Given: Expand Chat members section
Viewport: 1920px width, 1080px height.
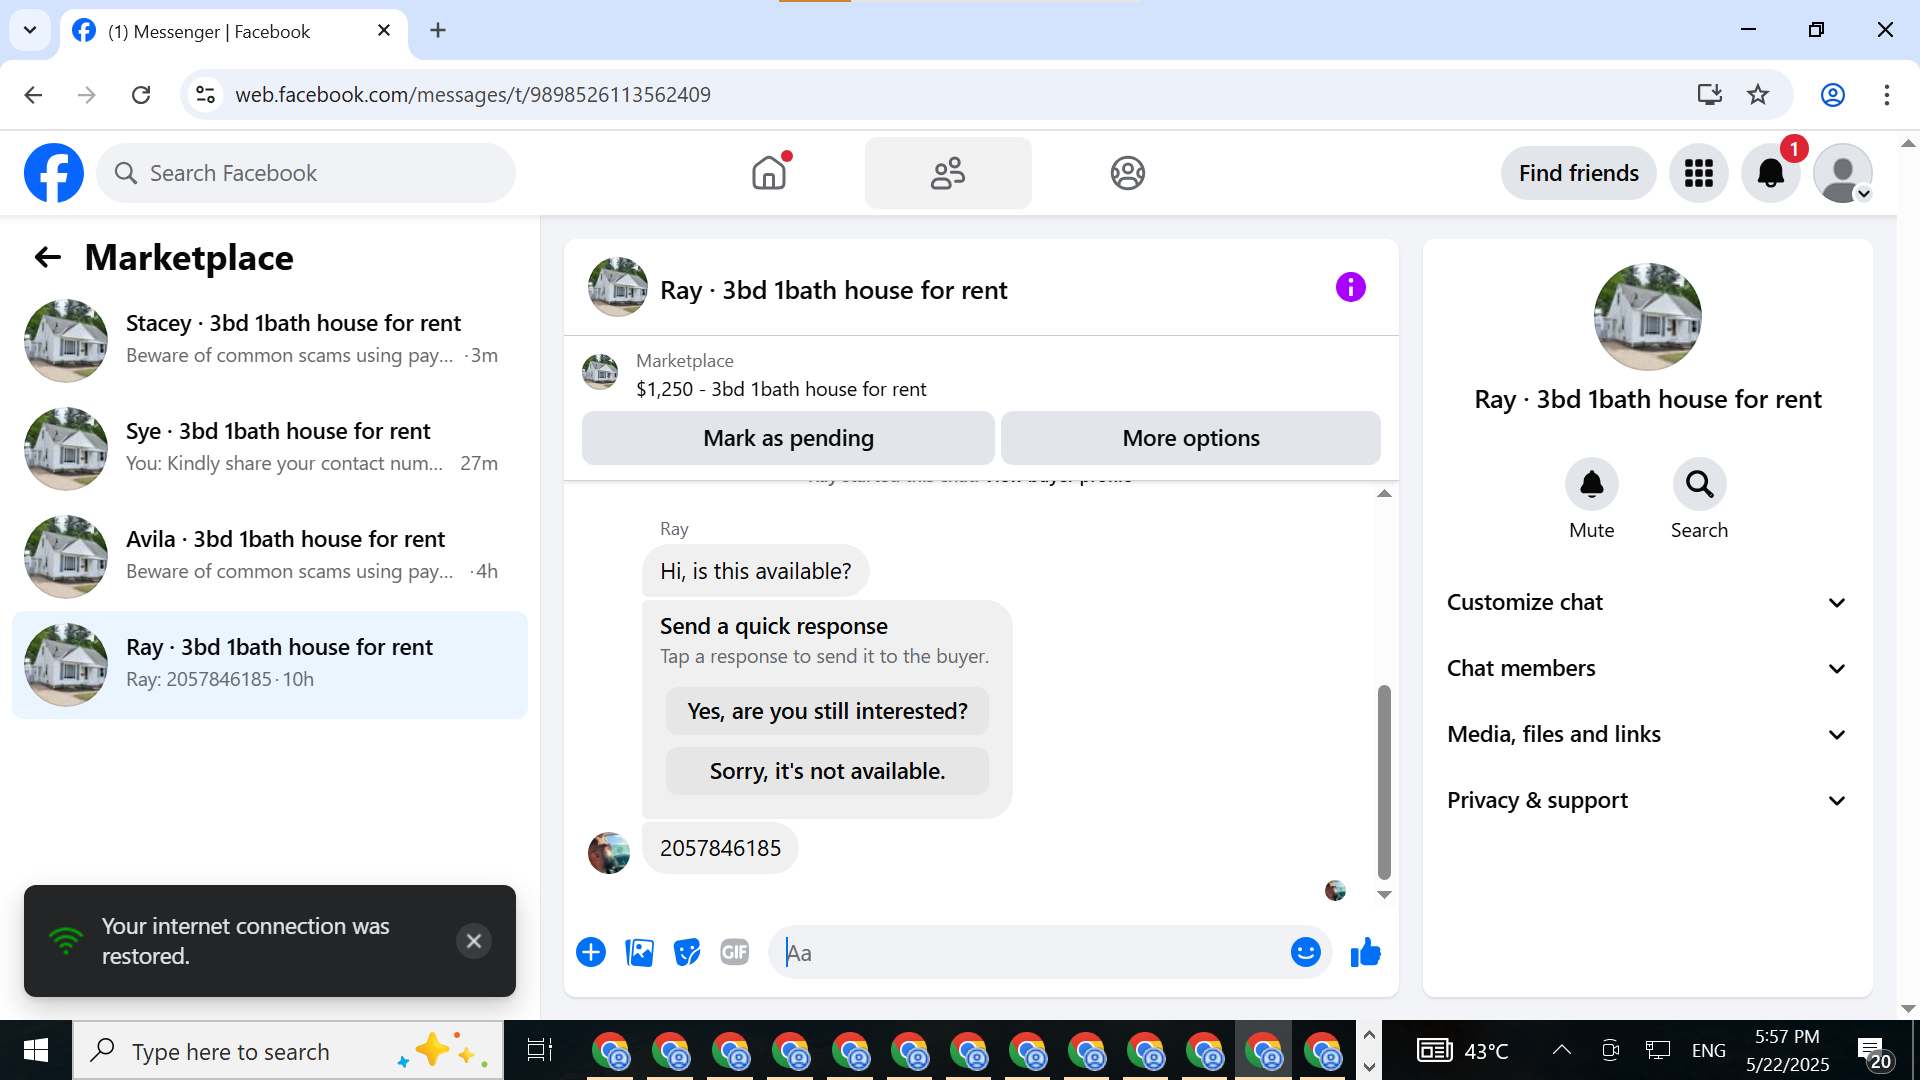Looking at the screenshot, I should click(x=1647, y=669).
